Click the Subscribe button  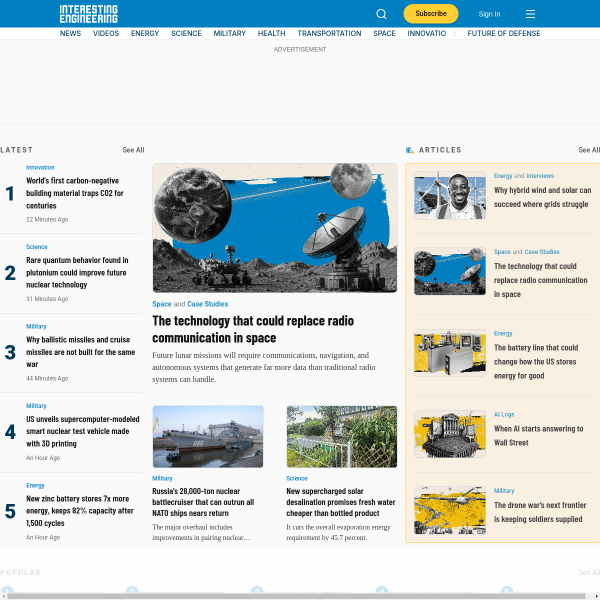(430, 14)
